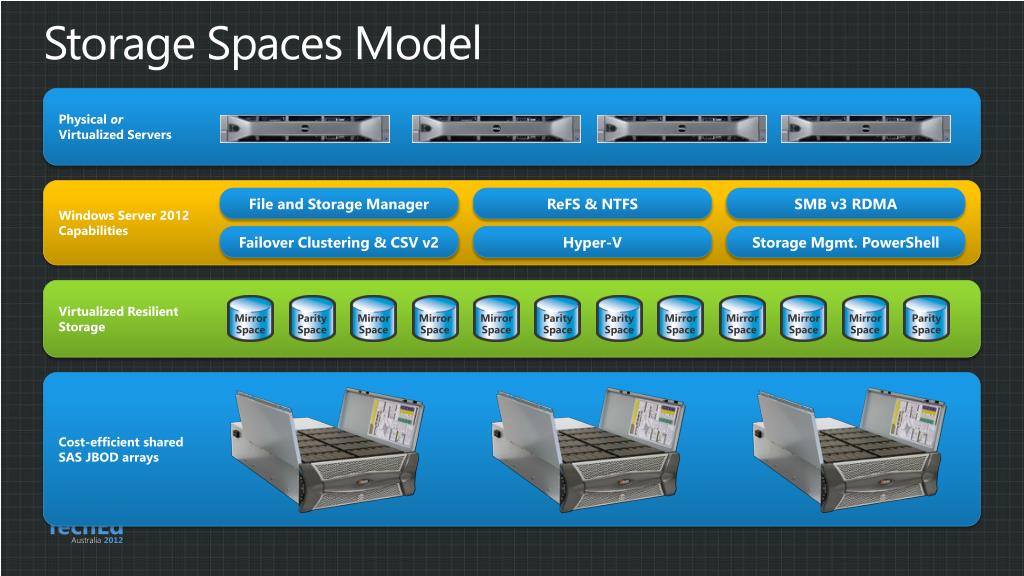This screenshot has height=576, width=1024.
Task: Click the leftmost rack server image
Action: click(x=305, y=129)
